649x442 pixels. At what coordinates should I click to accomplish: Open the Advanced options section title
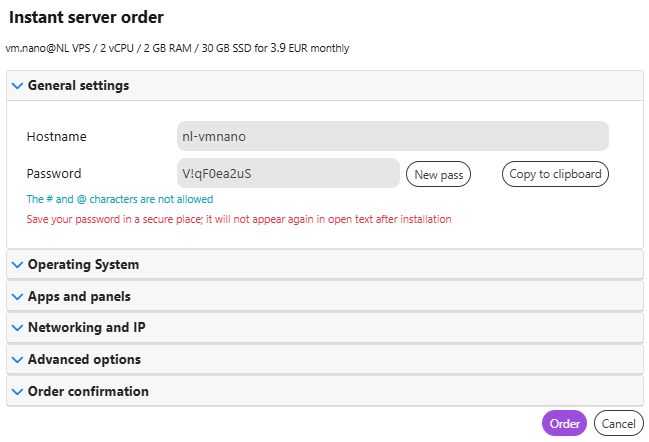point(84,360)
